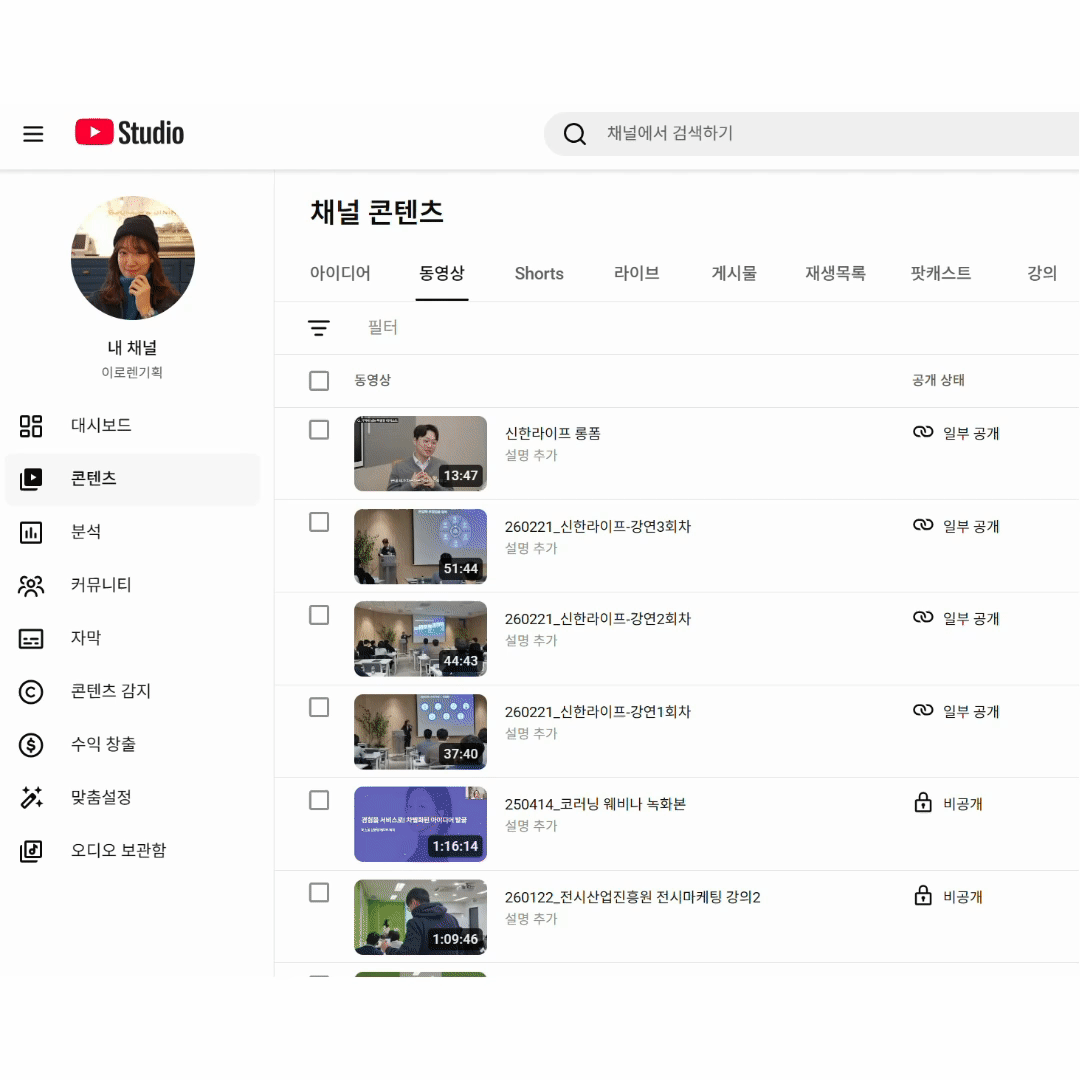Image resolution: width=1080 pixels, height=1080 pixels.
Task: Open the 44:43 강연2회차 thumbnail
Action: pos(420,638)
